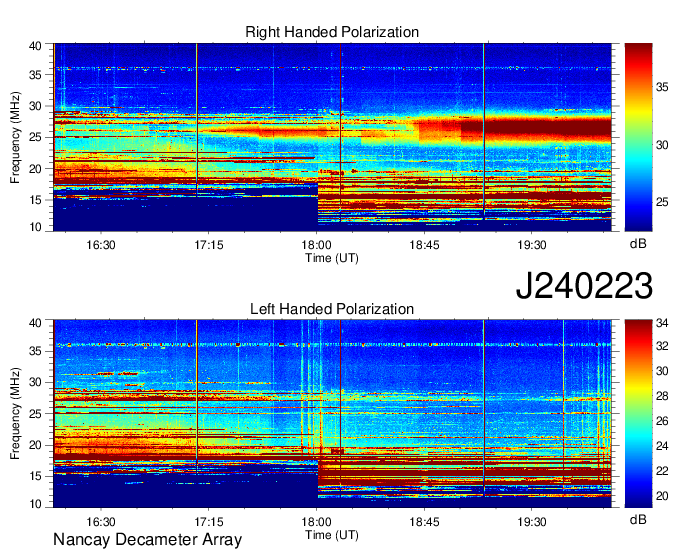
Task: Click the Right Handed plot's color scale bar
Action: coord(638,137)
